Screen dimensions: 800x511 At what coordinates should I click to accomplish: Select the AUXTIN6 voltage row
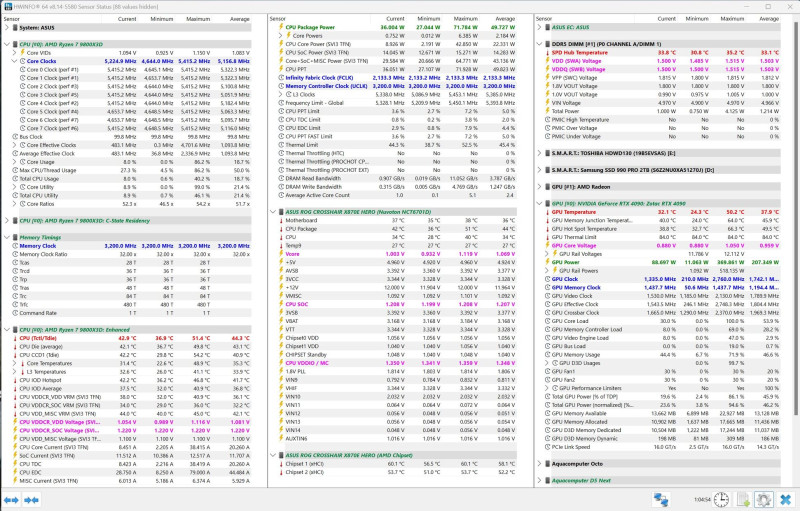pyautogui.click(x=397, y=439)
